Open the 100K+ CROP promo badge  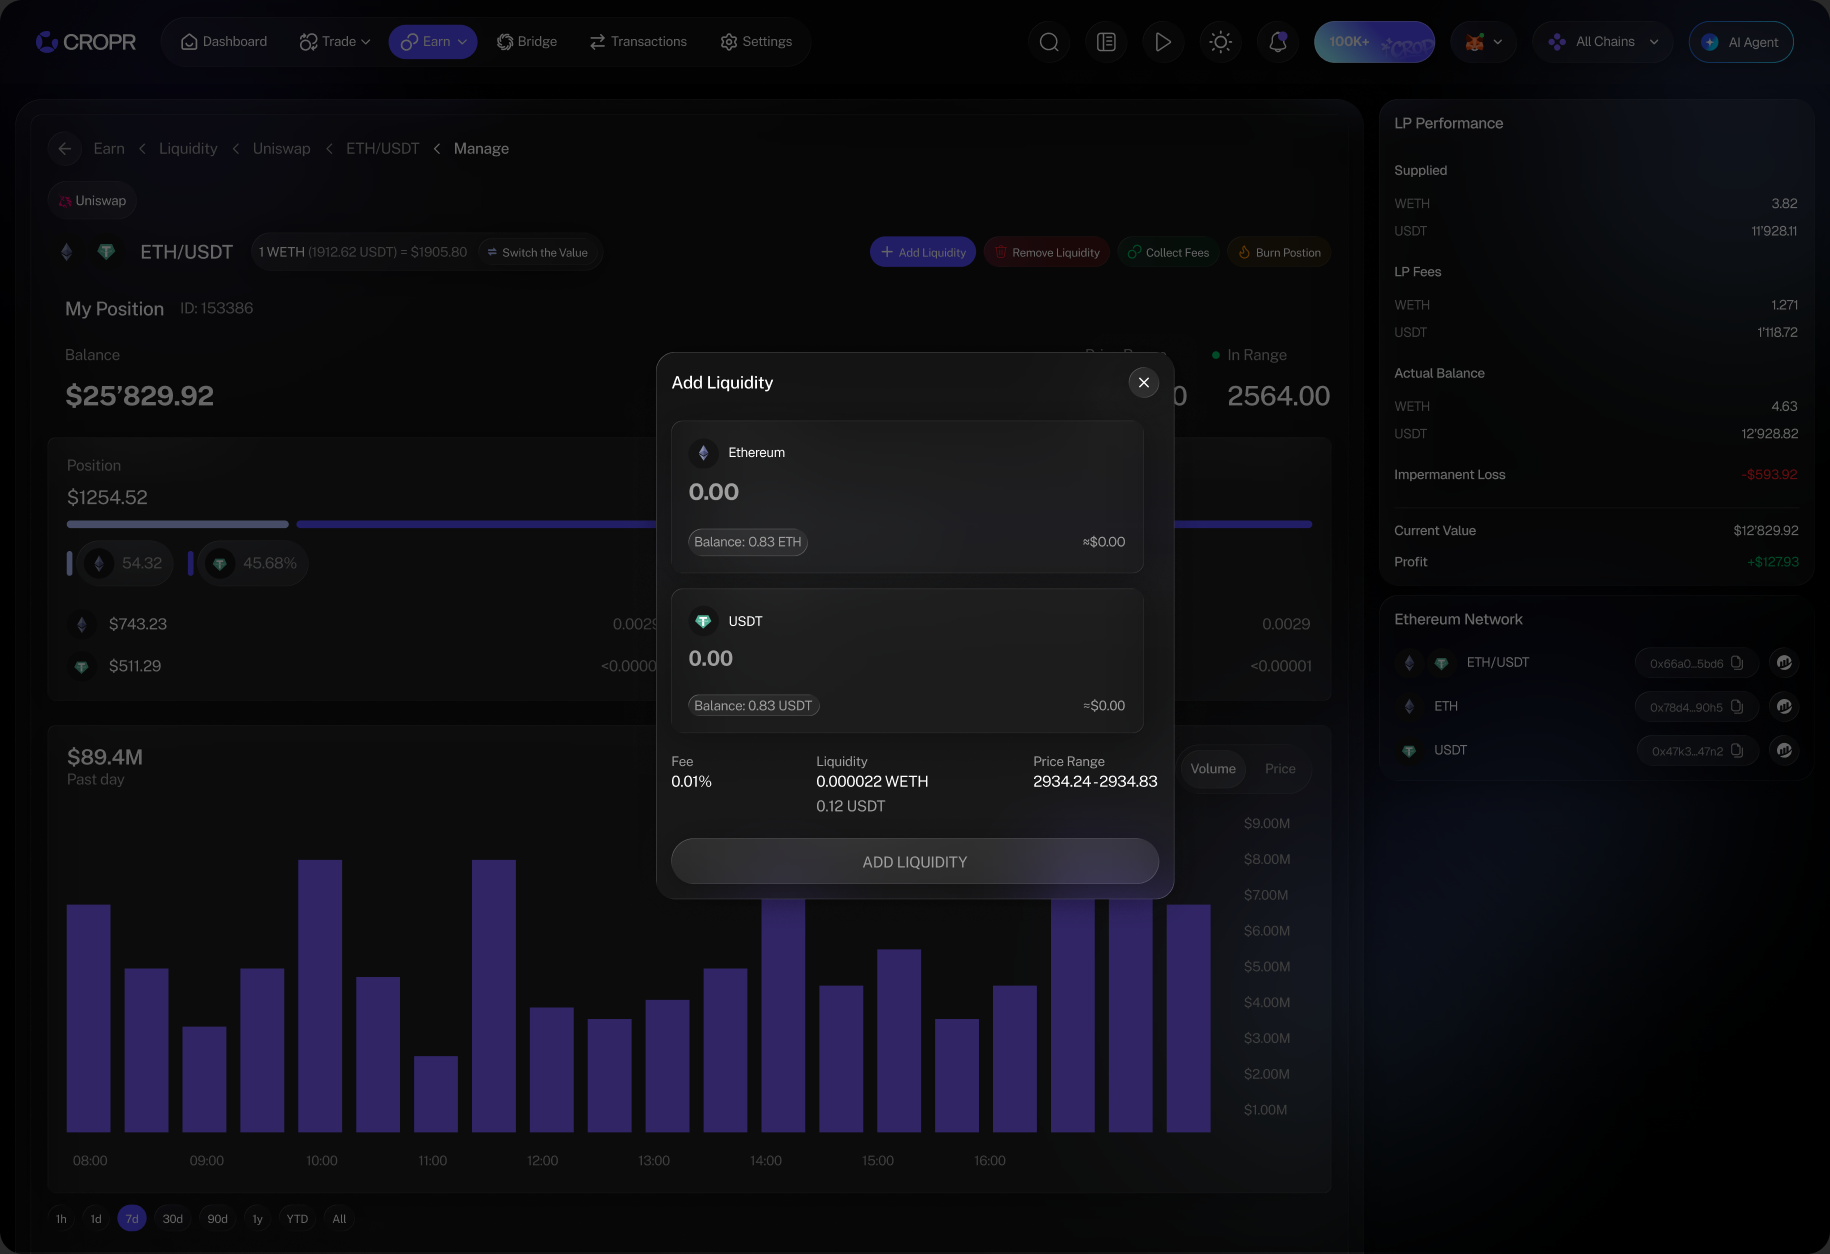coord(1374,42)
